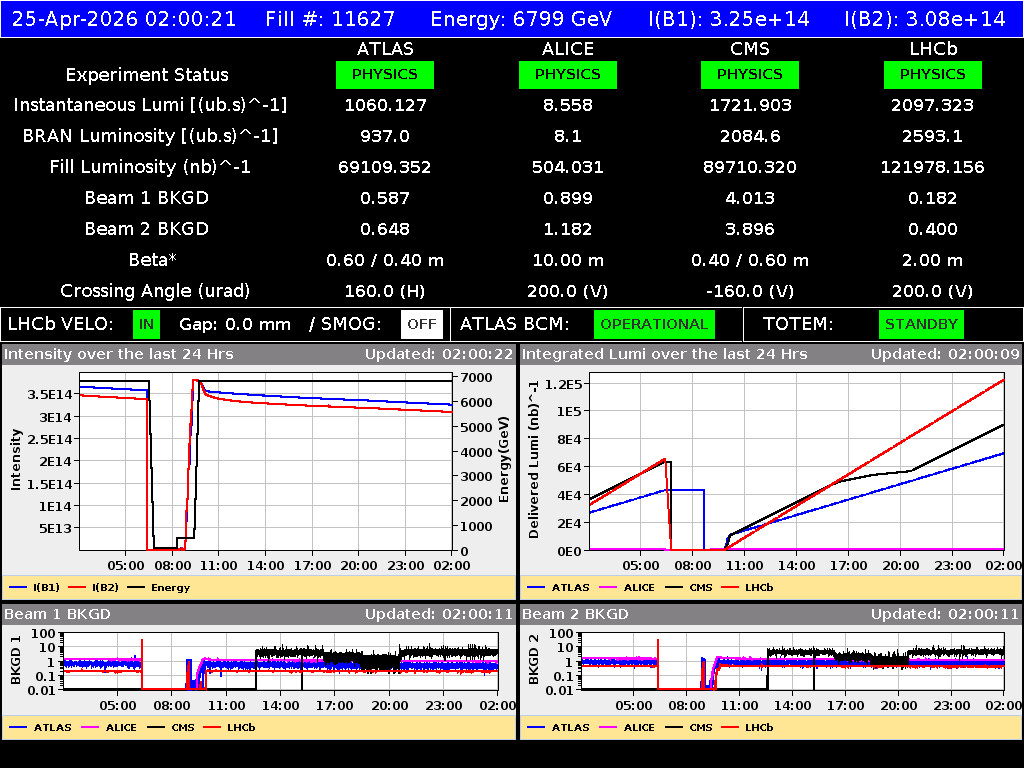Image resolution: width=1024 pixels, height=768 pixels.
Task: Click CMS legend in Beam 1 BKGD chart
Action: (x=171, y=727)
